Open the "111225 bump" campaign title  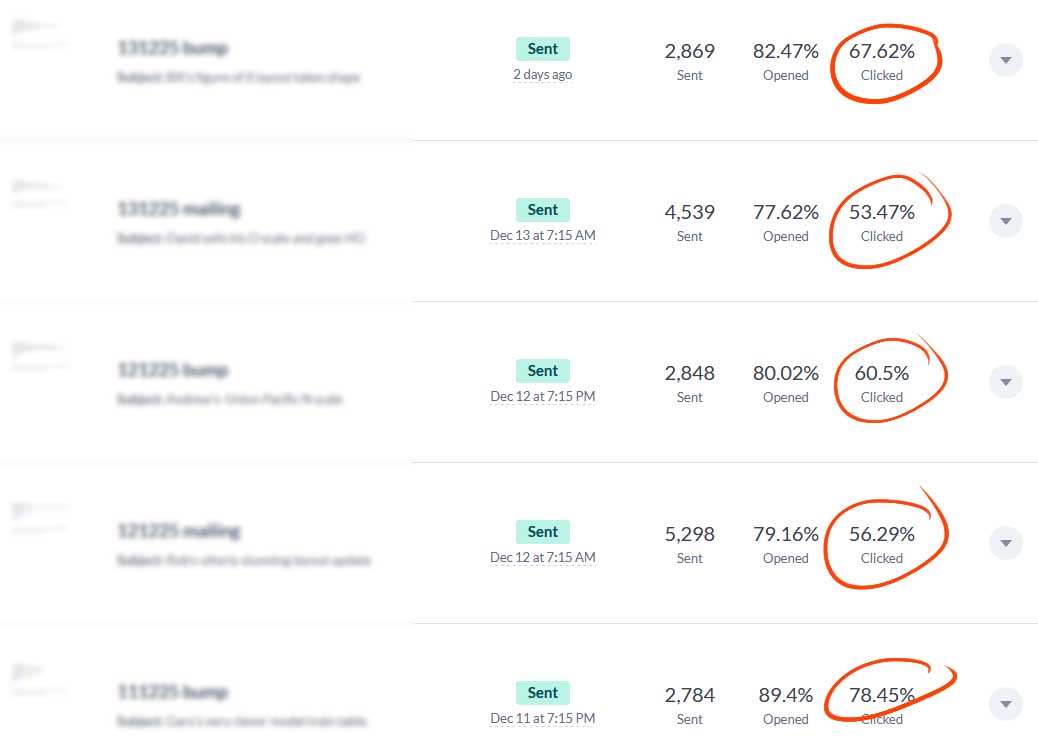173,692
